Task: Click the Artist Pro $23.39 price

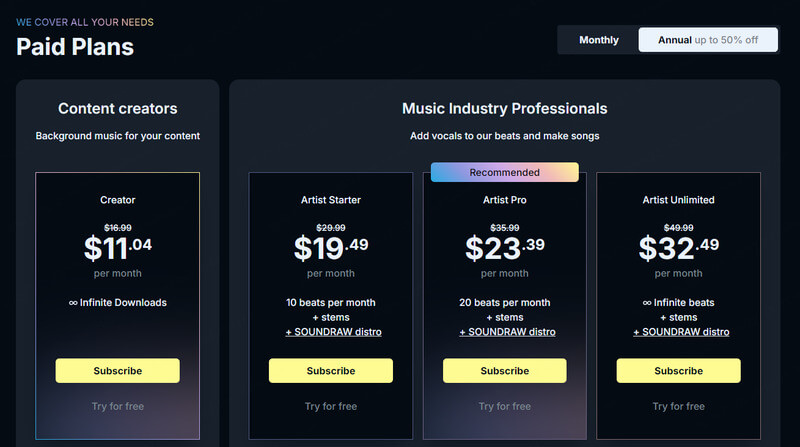Action: (x=504, y=246)
